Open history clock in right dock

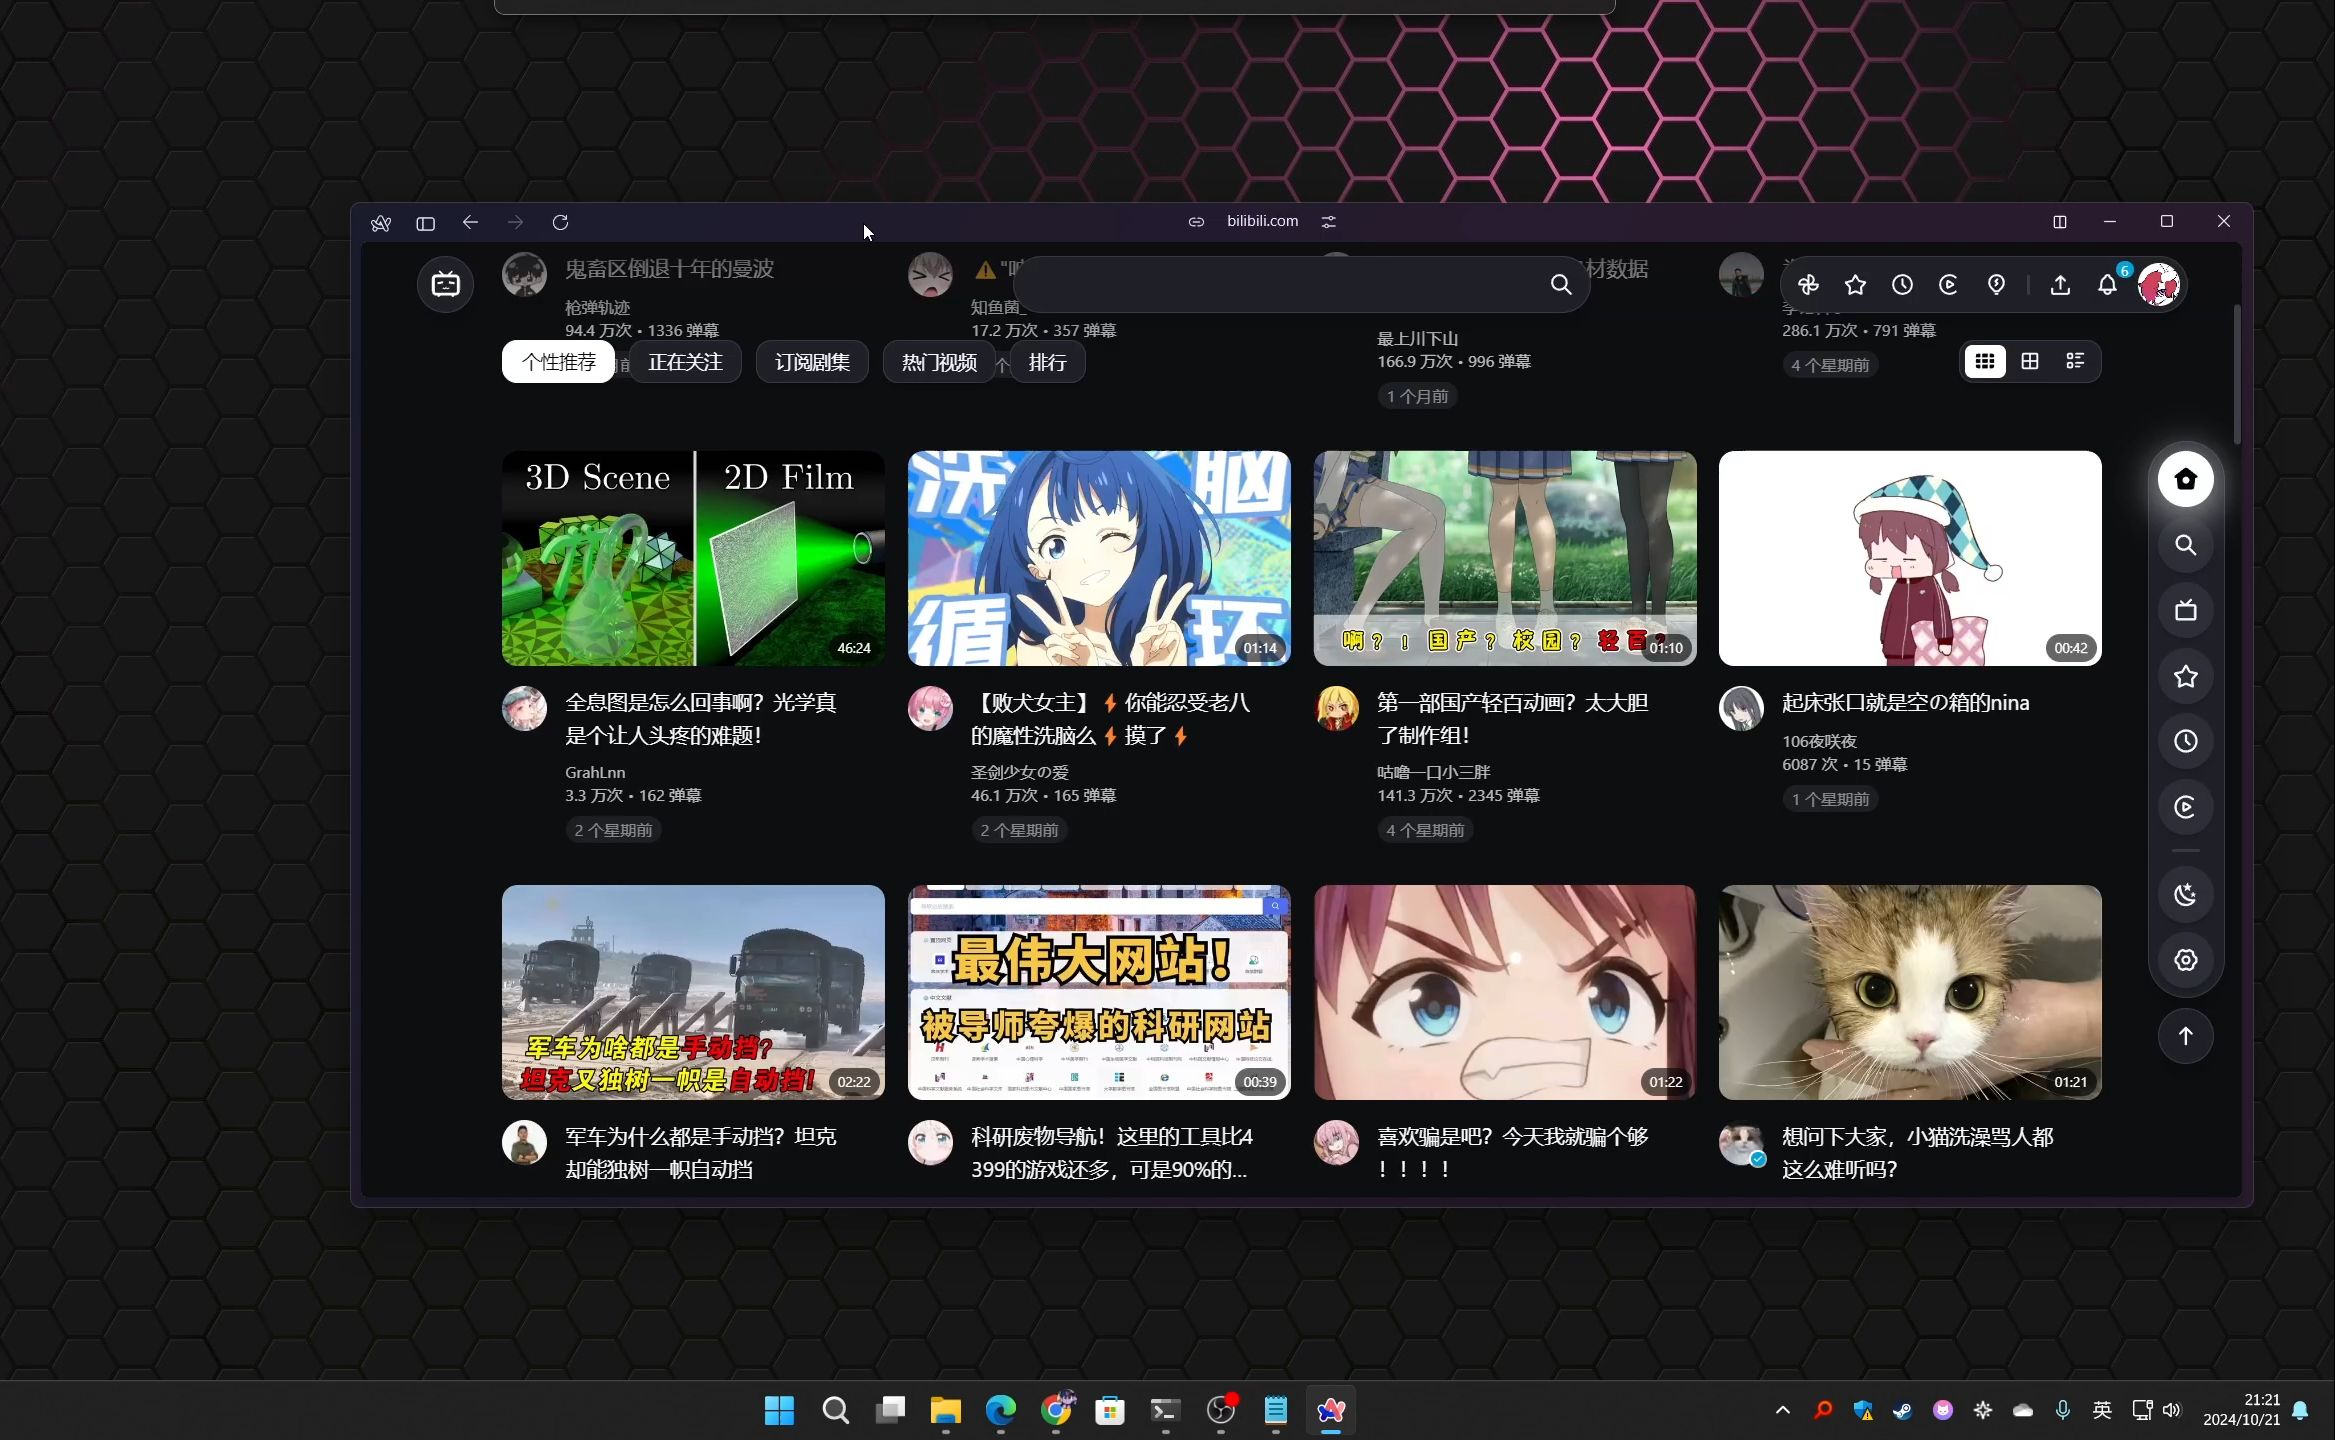coord(2185,741)
